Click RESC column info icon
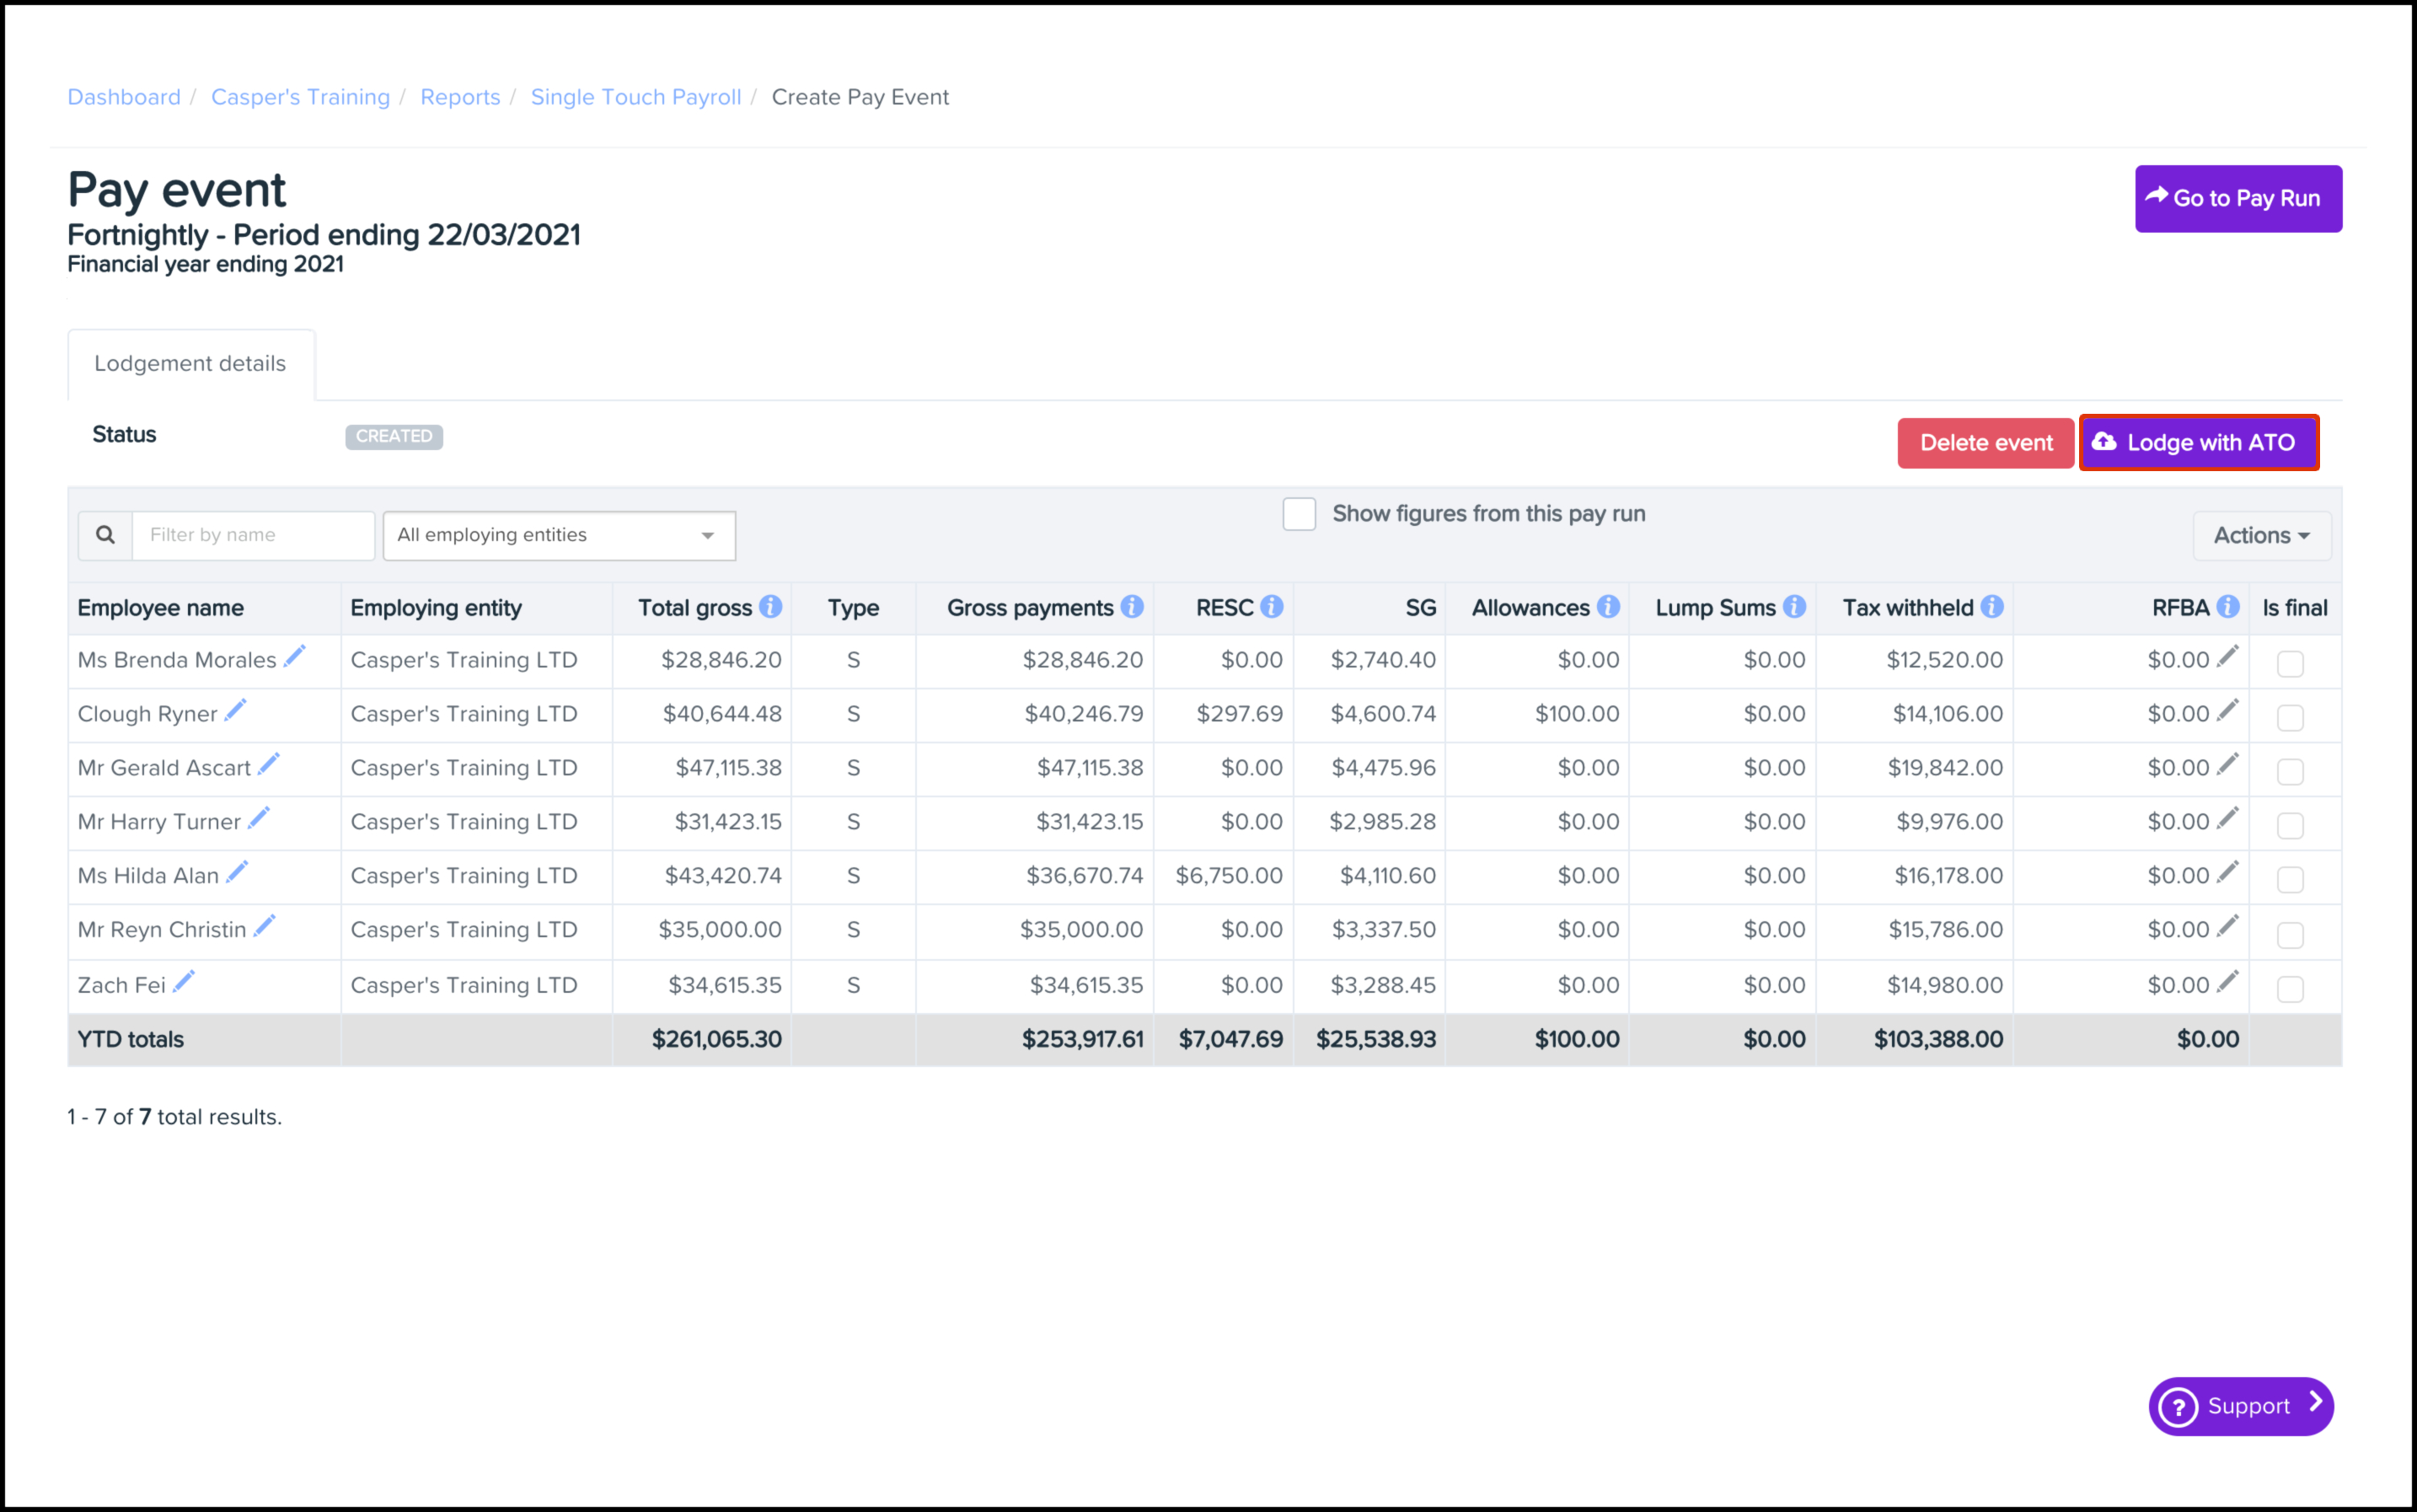This screenshot has height=1512, width=2417. coord(1271,607)
